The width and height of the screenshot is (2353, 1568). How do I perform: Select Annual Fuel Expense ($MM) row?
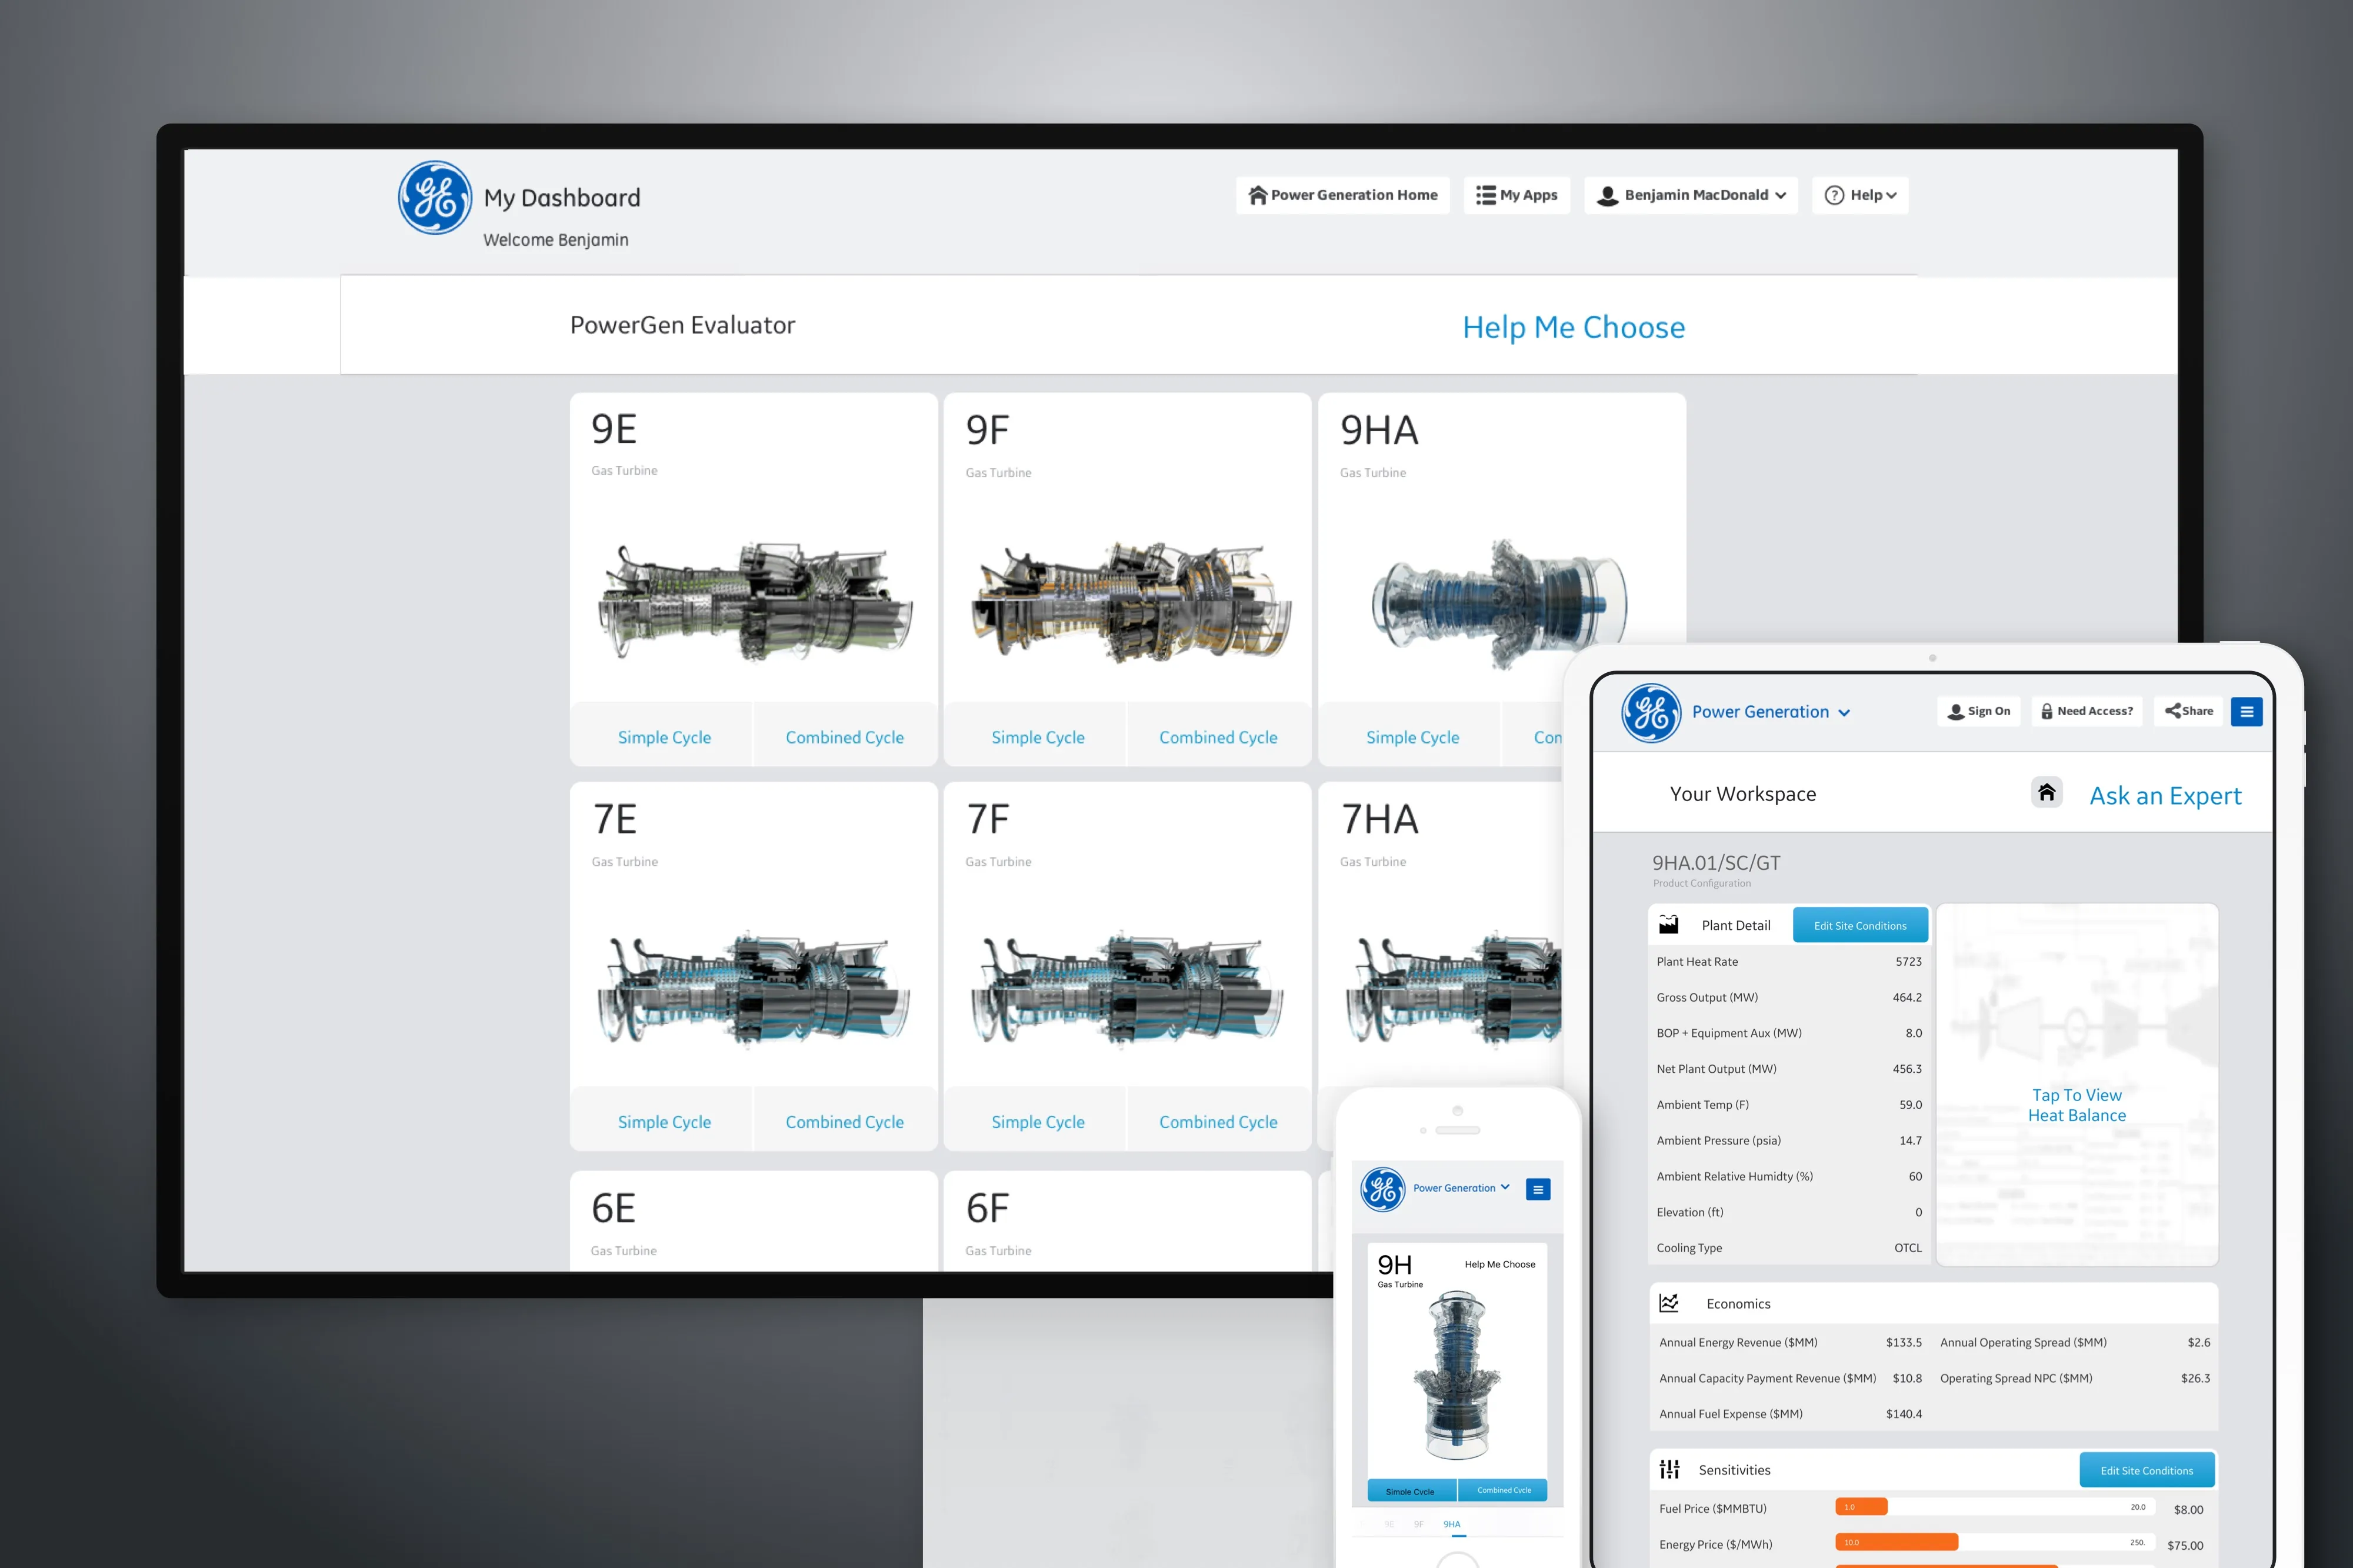[1791, 1414]
